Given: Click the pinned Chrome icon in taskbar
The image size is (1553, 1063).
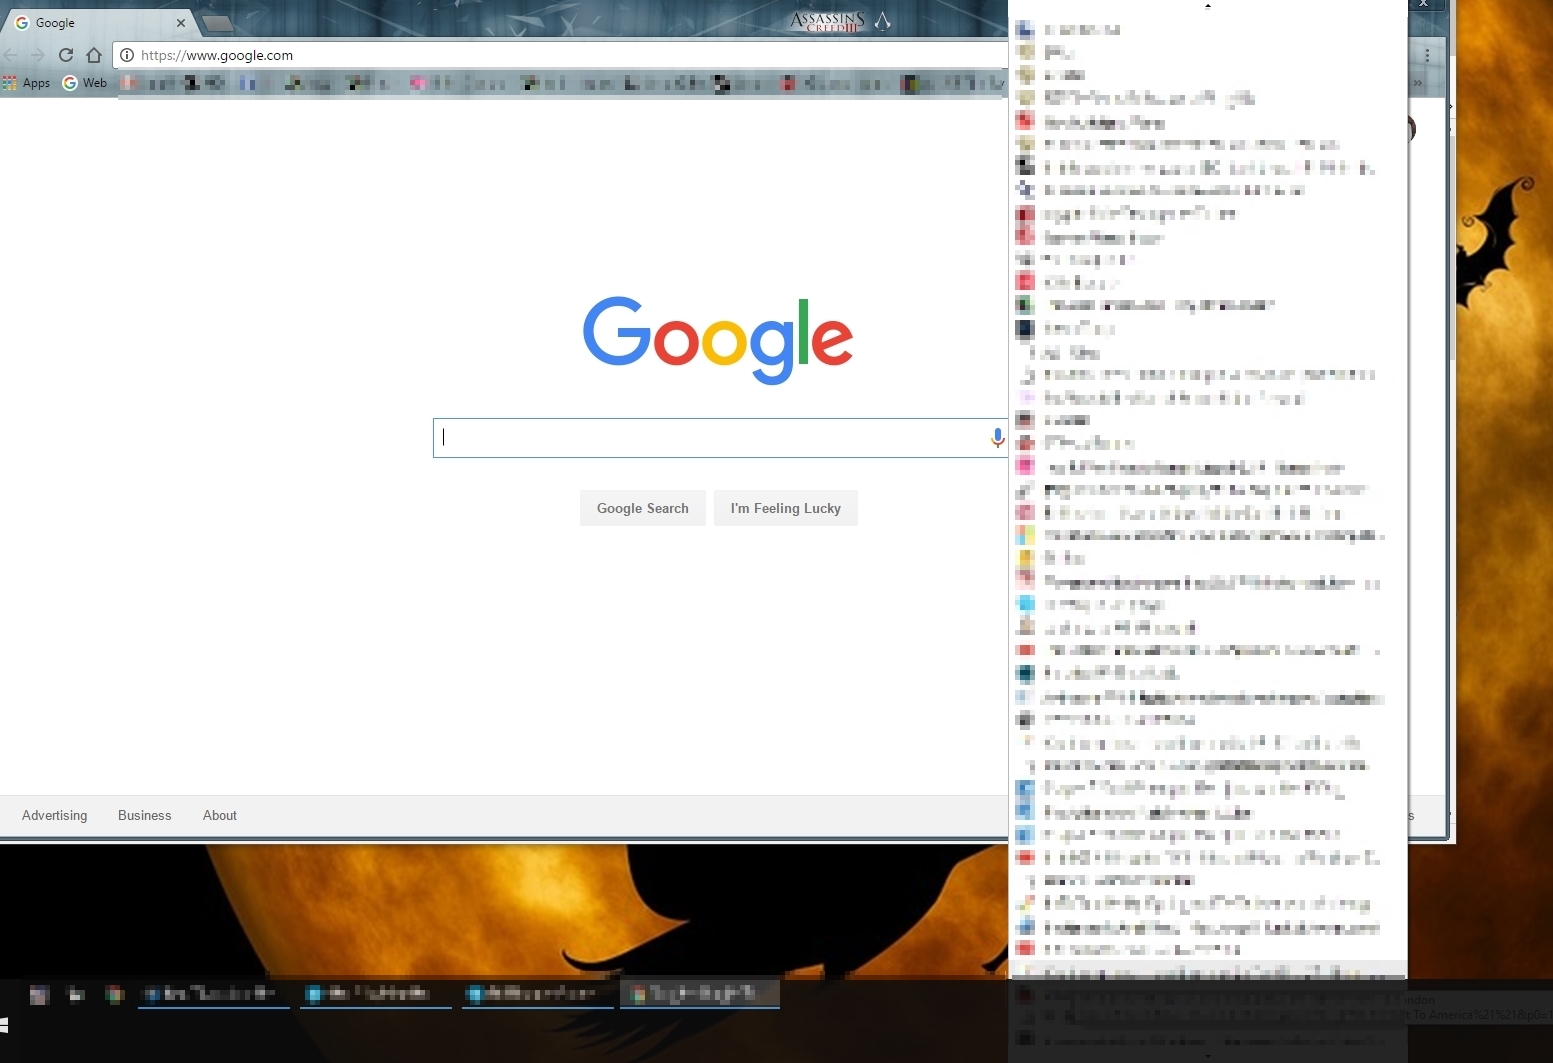Looking at the screenshot, I should 115,994.
